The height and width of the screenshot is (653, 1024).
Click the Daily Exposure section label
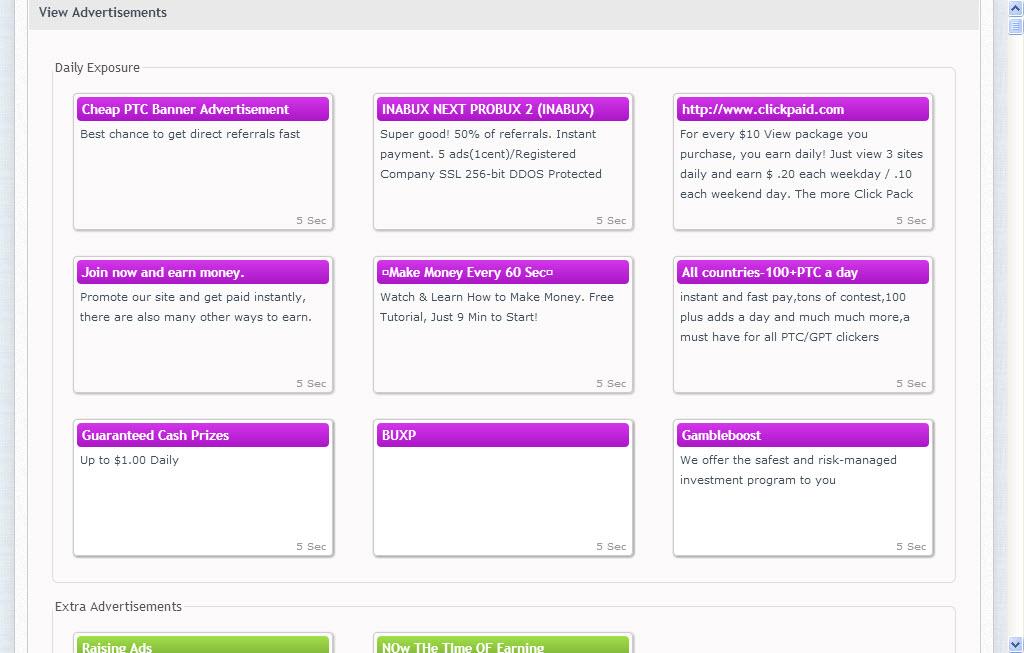click(x=97, y=68)
